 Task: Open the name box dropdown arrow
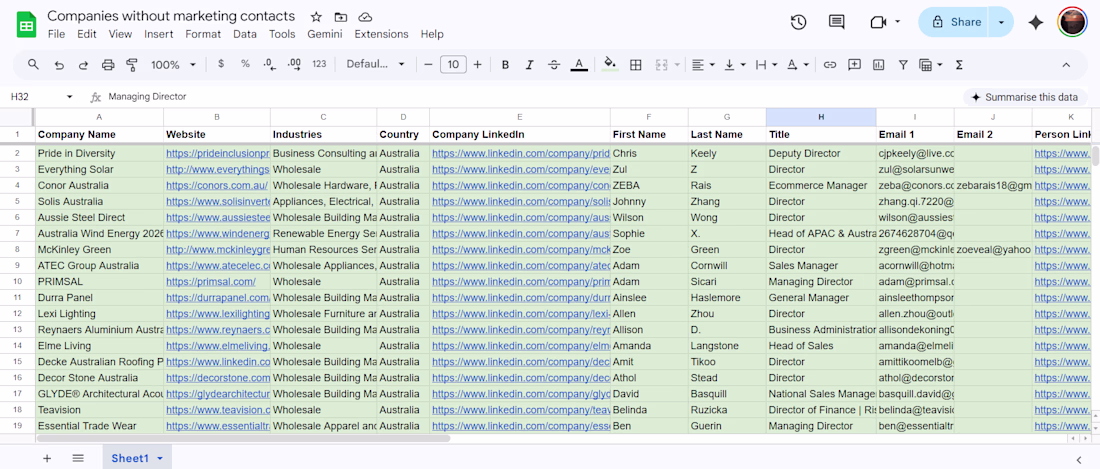69,97
